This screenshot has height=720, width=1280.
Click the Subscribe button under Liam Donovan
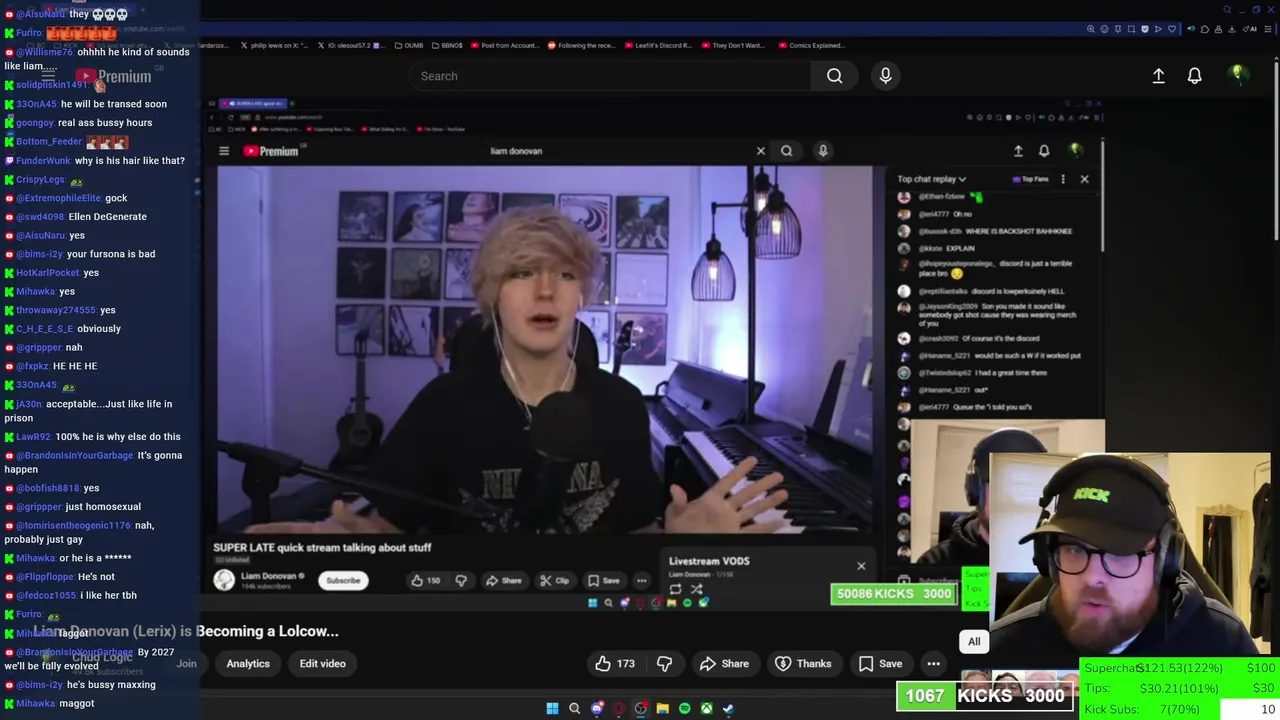pos(343,581)
